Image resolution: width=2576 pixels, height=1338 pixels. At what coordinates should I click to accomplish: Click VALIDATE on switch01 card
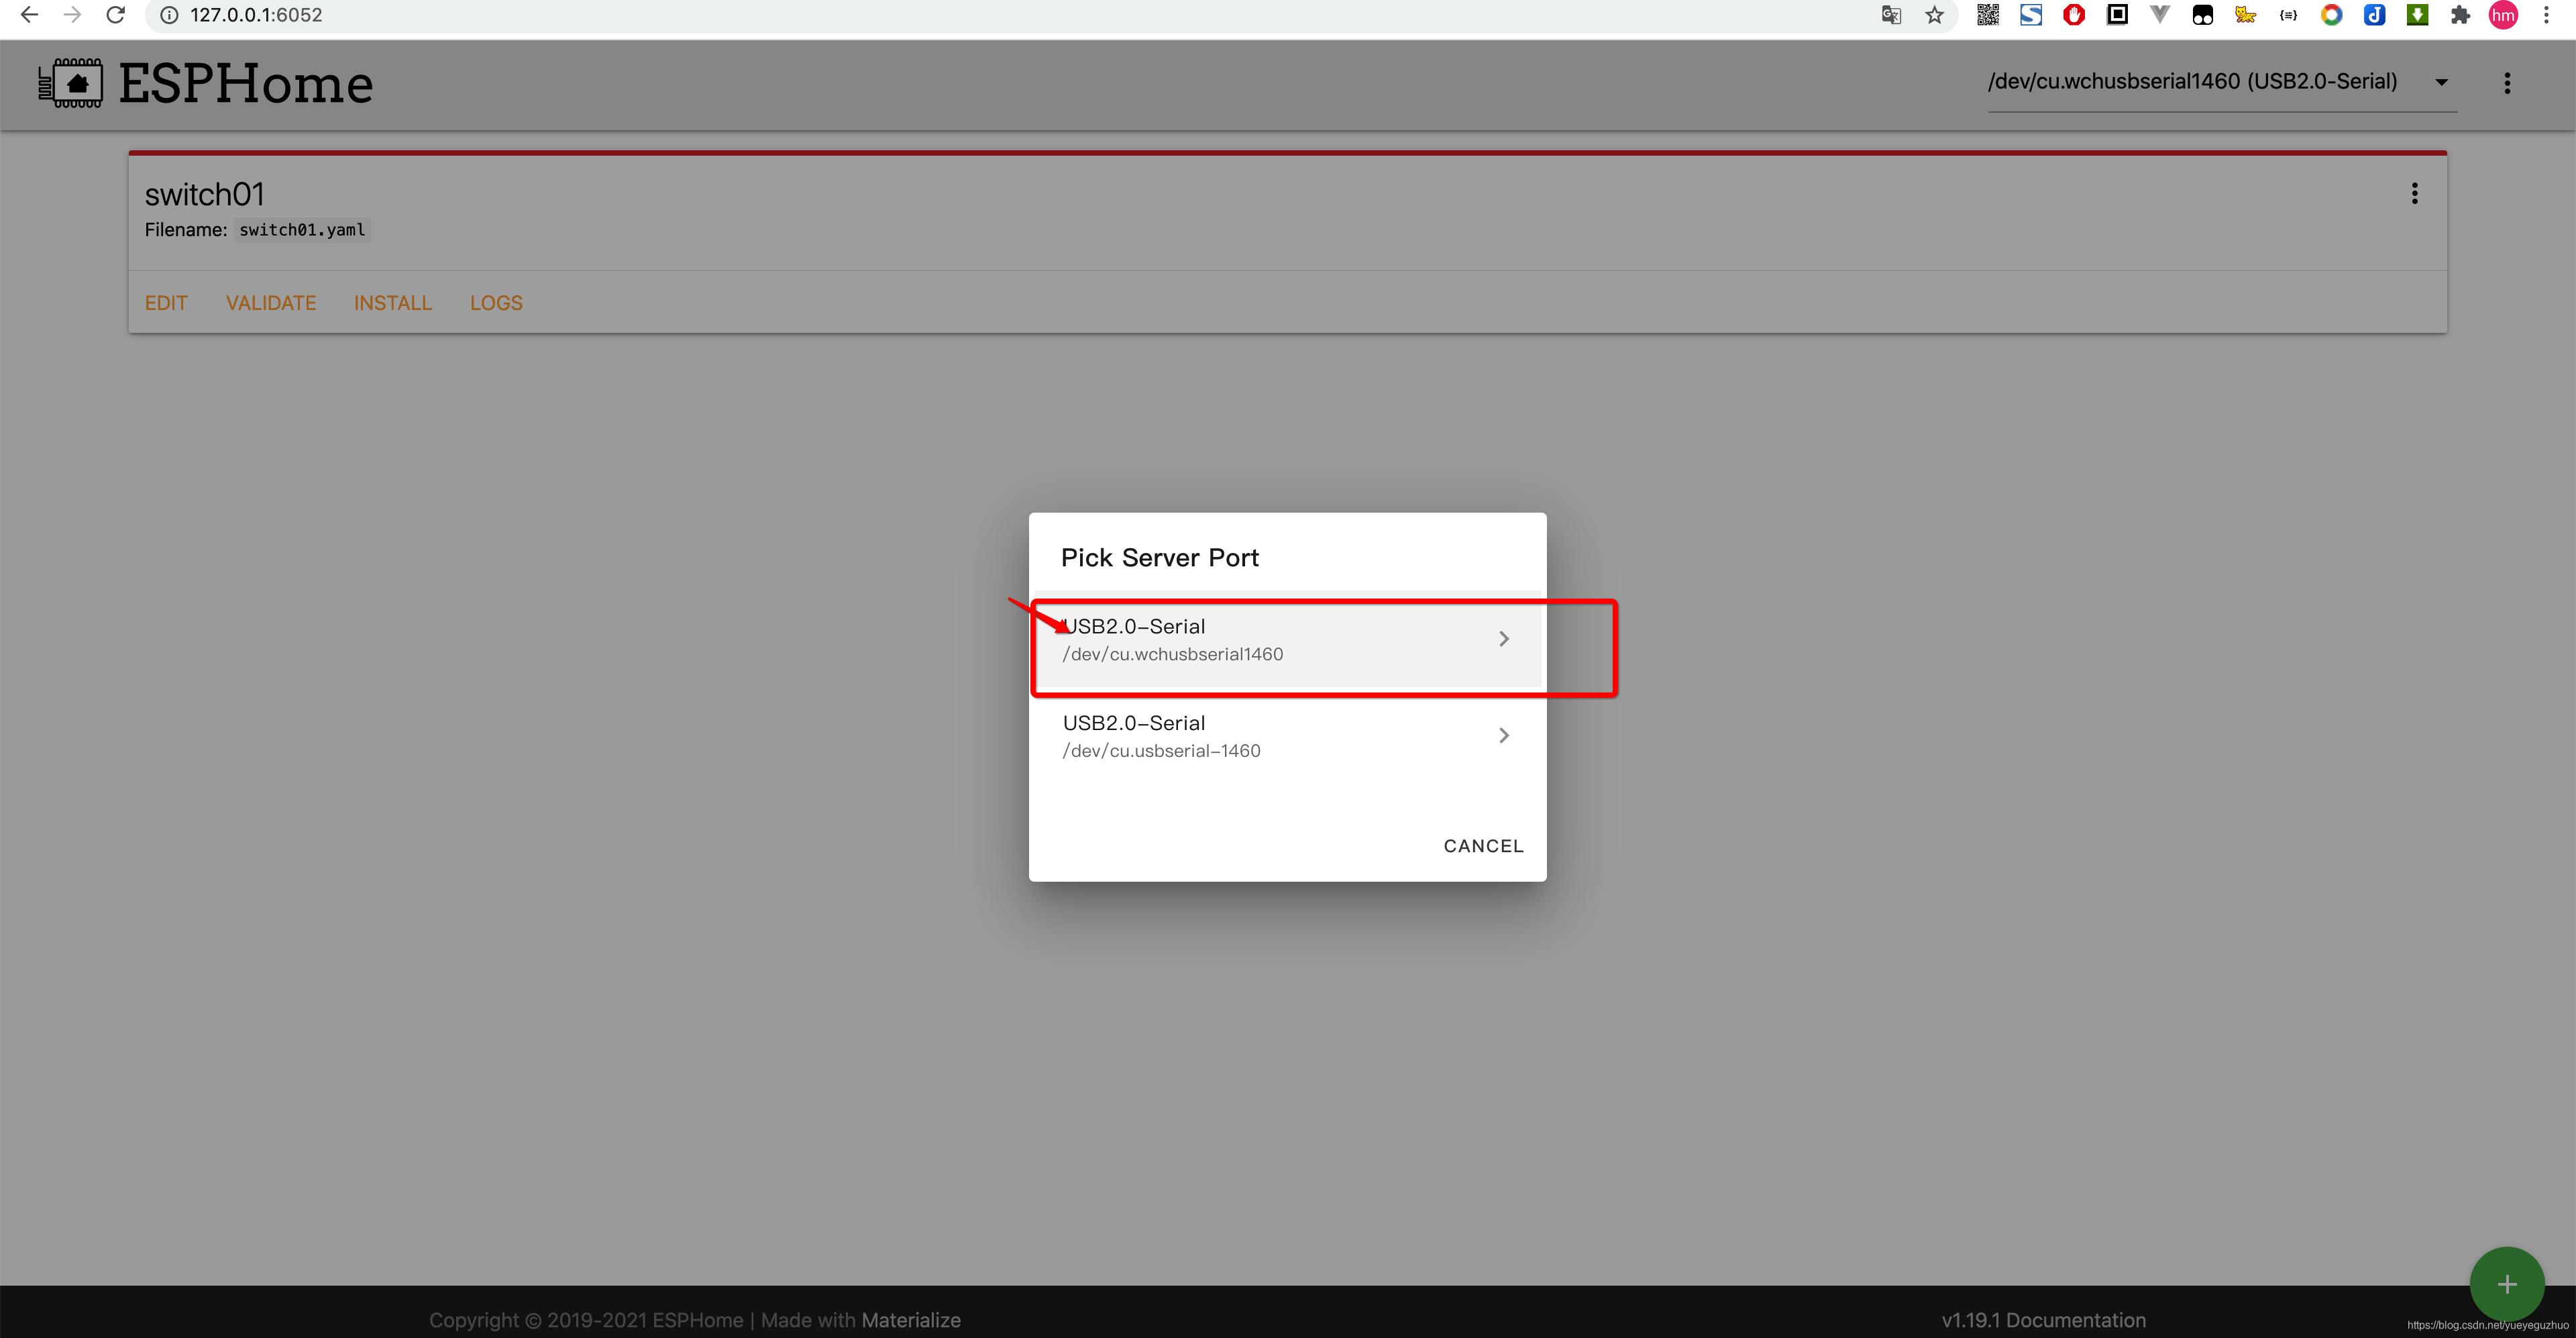coord(271,303)
